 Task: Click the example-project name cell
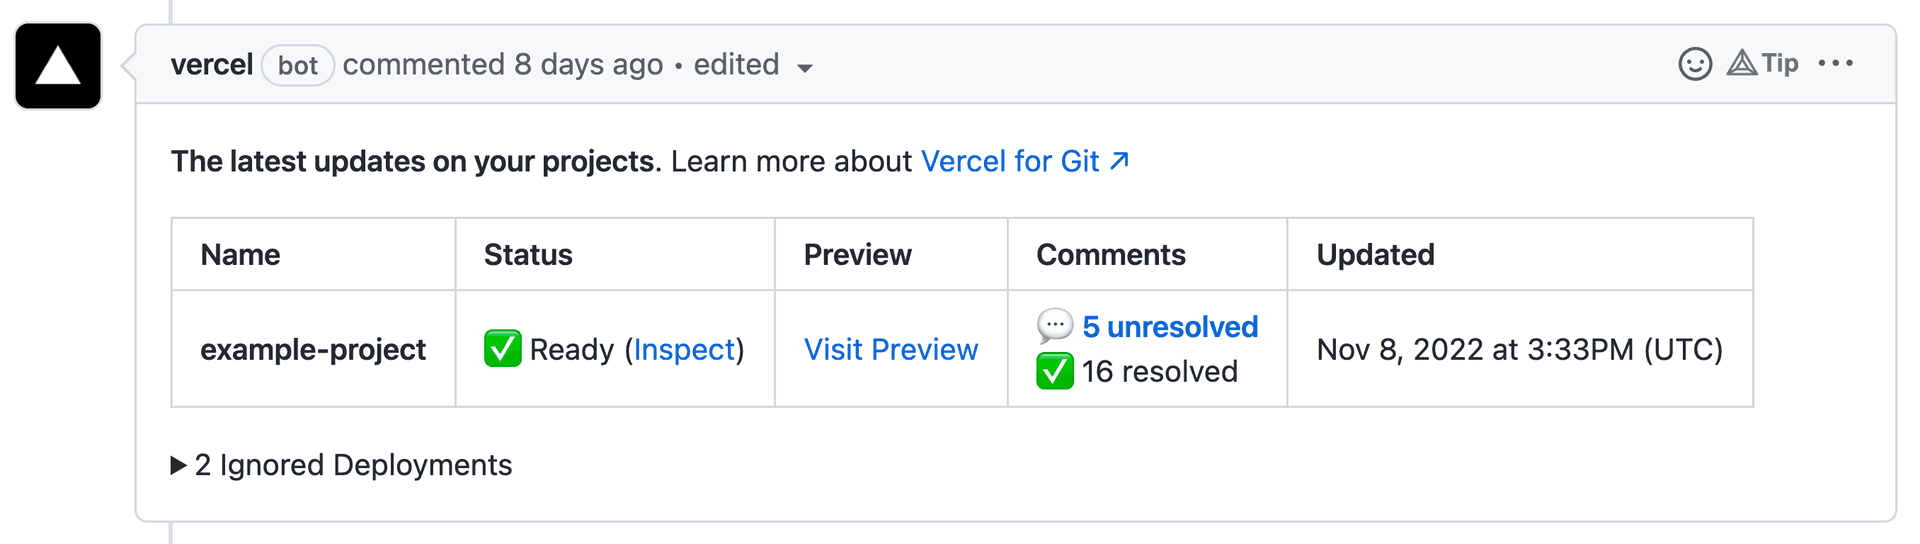tap(312, 349)
